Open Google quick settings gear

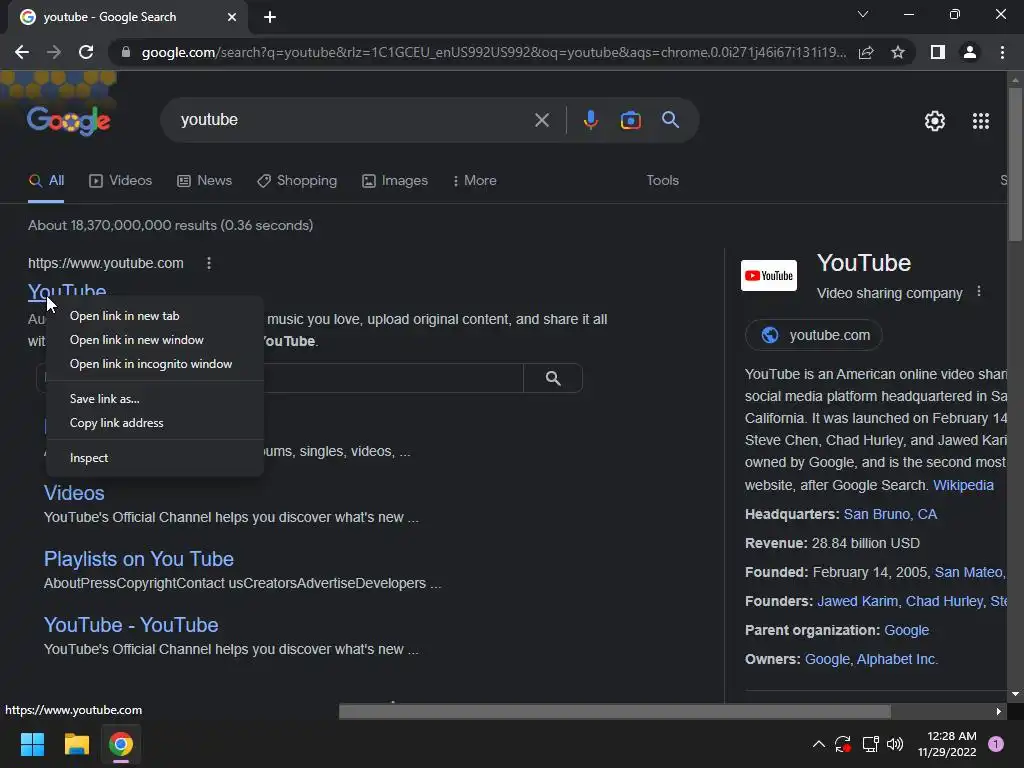click(x=935, y=121)
